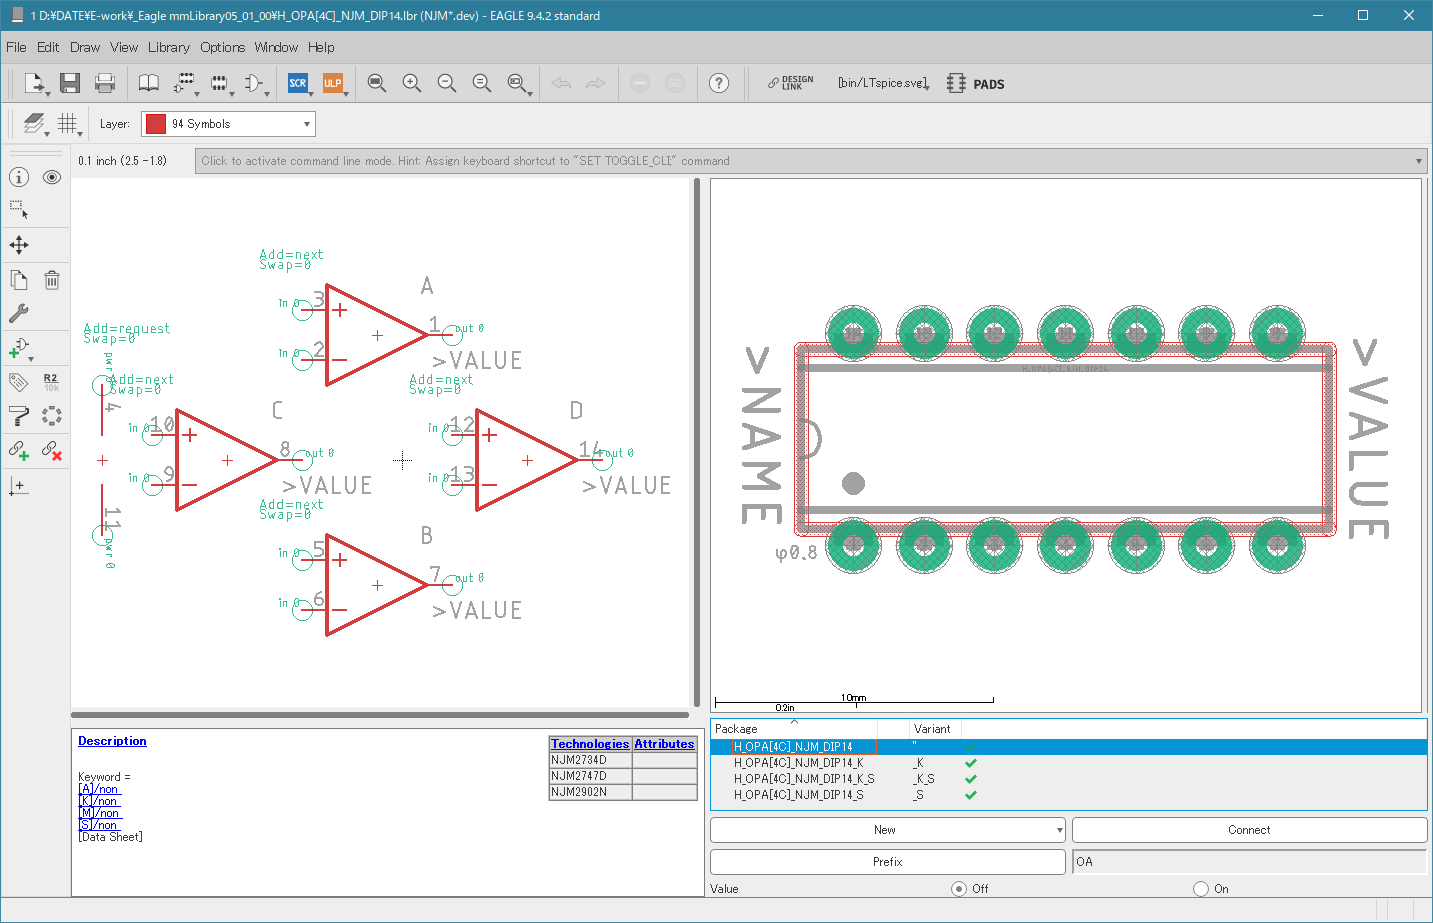The height and width of the screenshot is (923, 1433).
Task: Select the On radio button for Value
Action: click(x=1201, y=889)
